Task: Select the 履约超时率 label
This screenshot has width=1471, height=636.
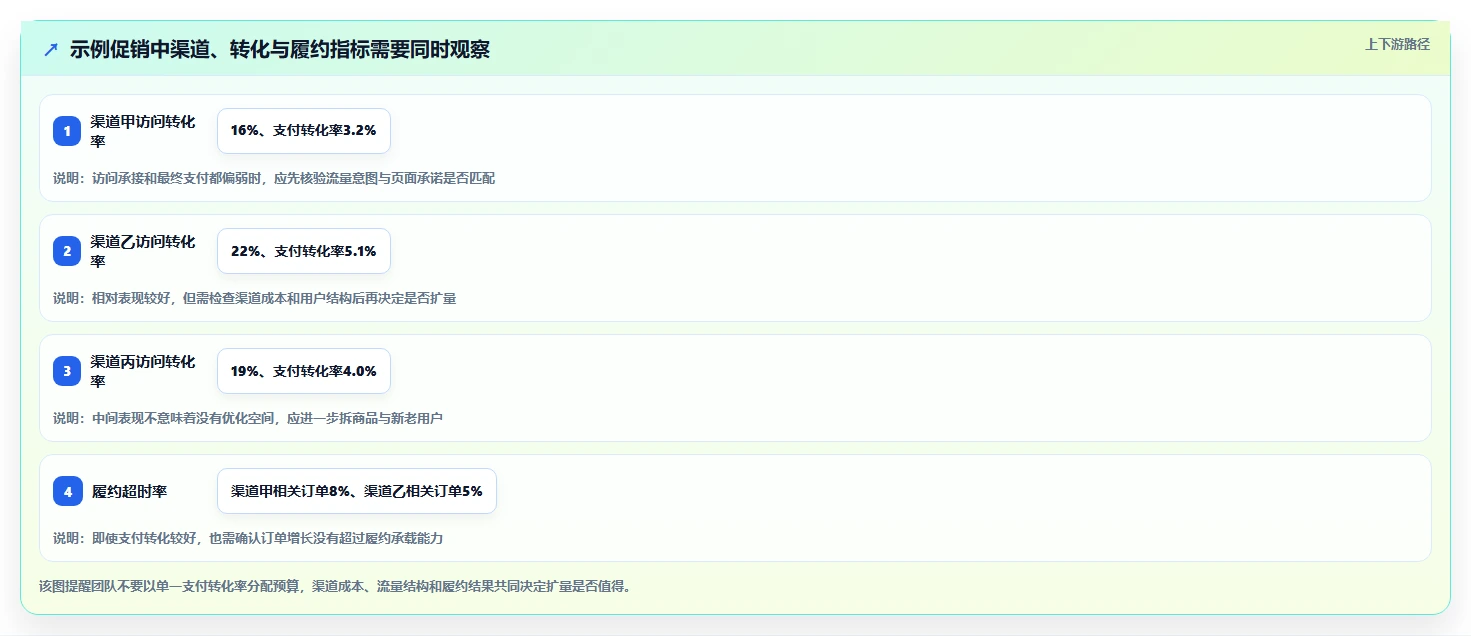Action: tap(129, 491)
